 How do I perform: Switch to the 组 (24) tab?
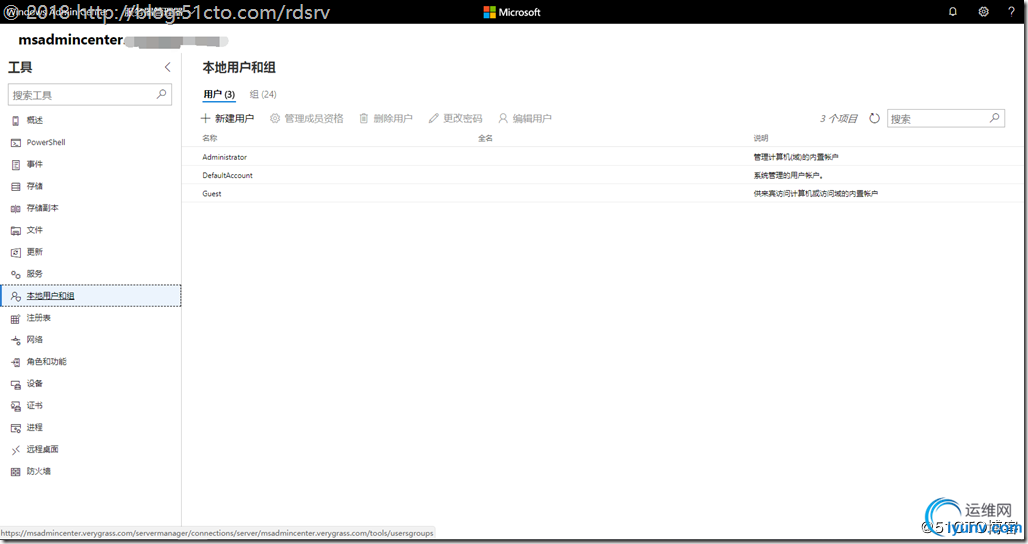point(263,94)
